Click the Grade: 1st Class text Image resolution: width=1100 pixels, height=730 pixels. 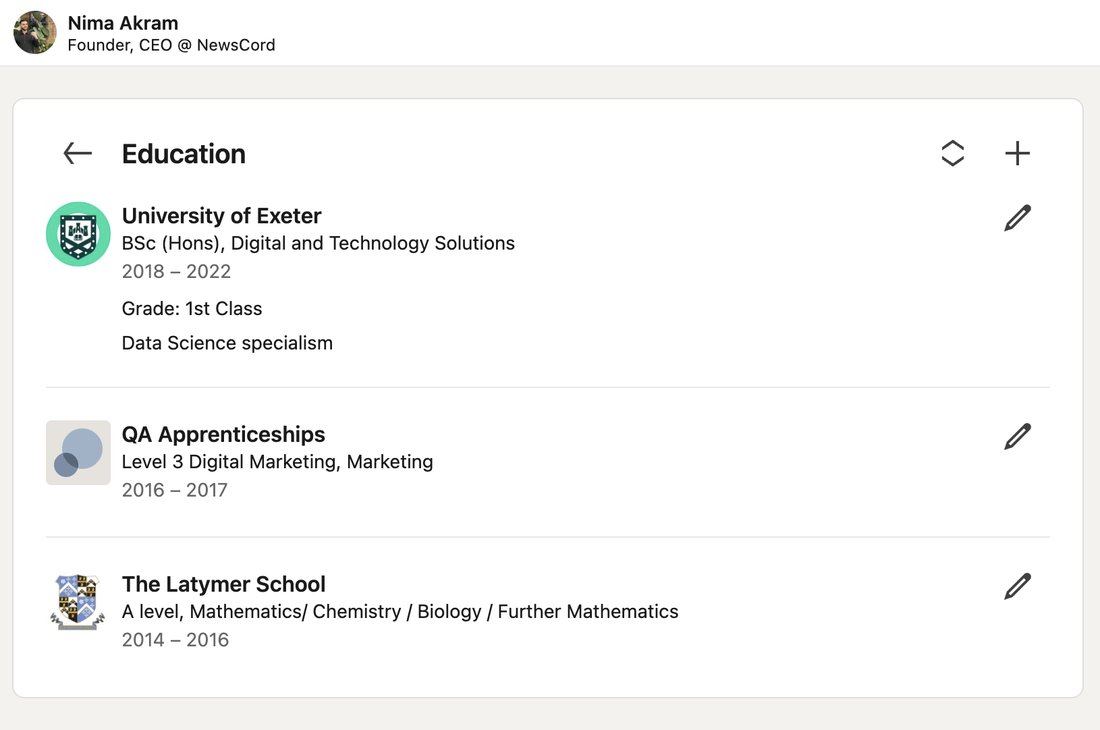click(x=192, y=309)
